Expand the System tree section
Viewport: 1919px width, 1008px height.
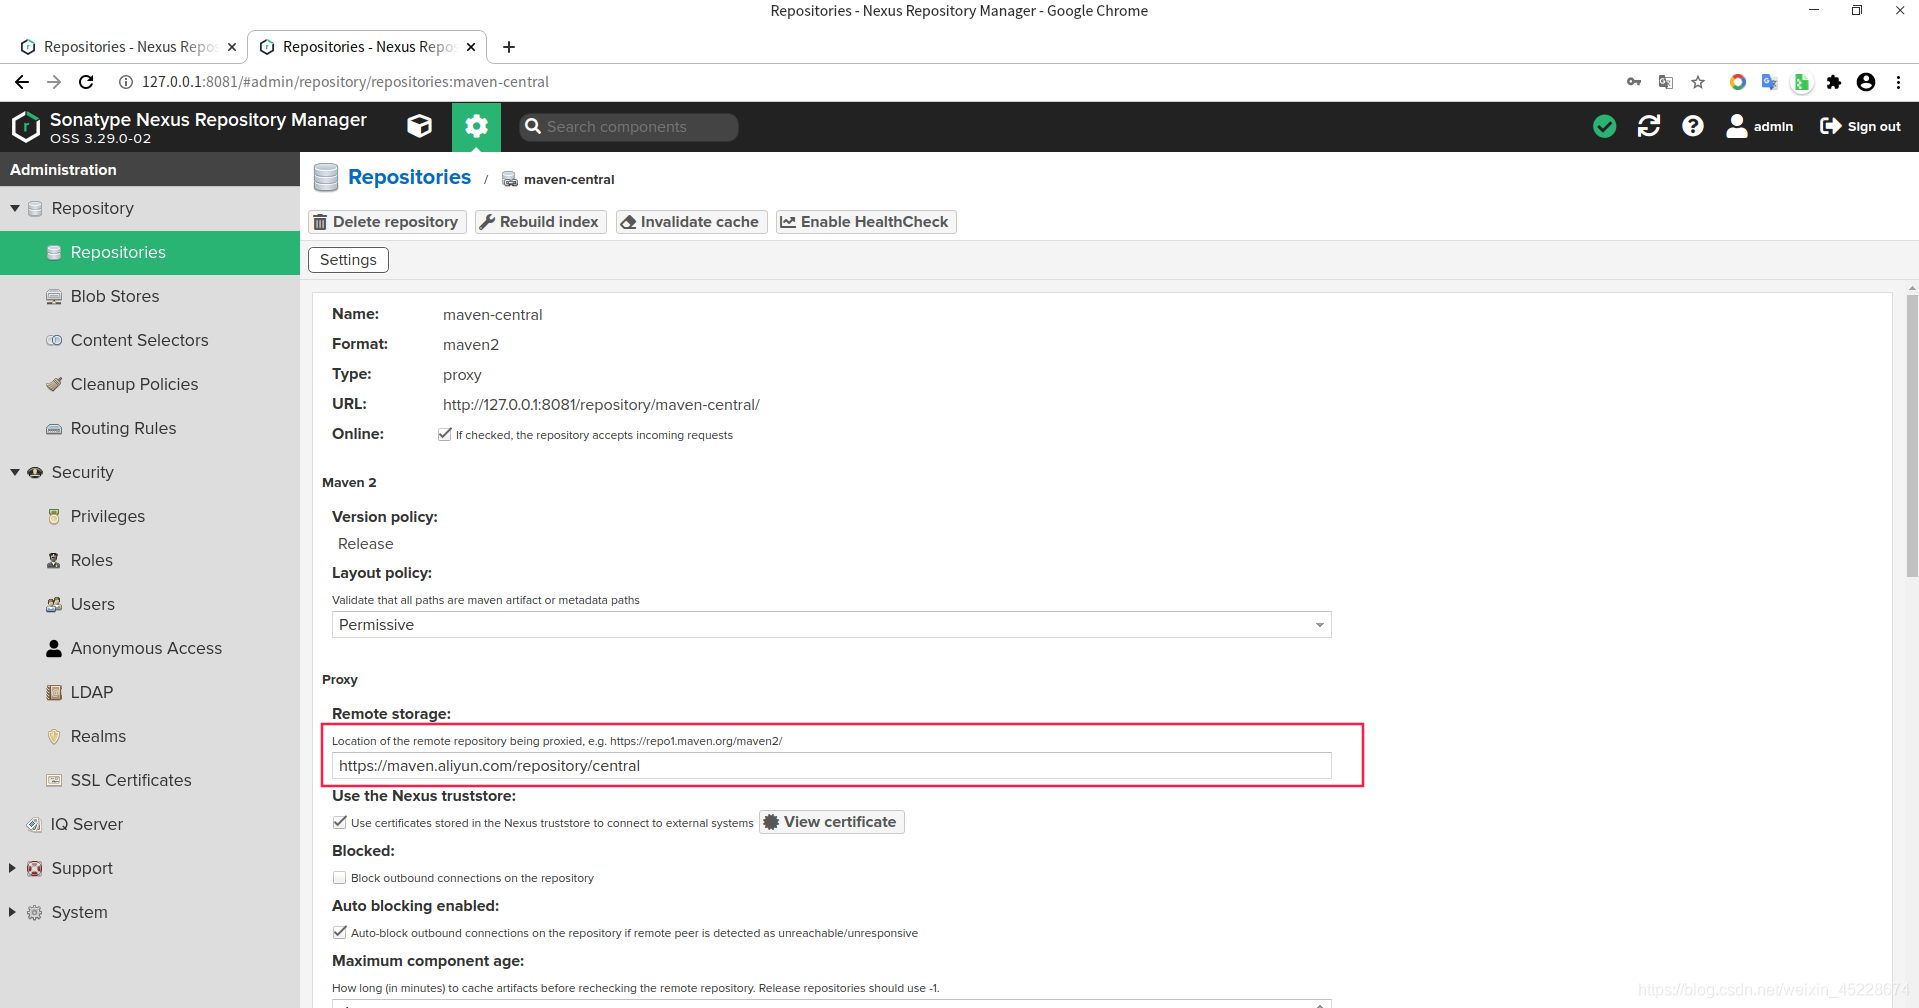(13, 912)
